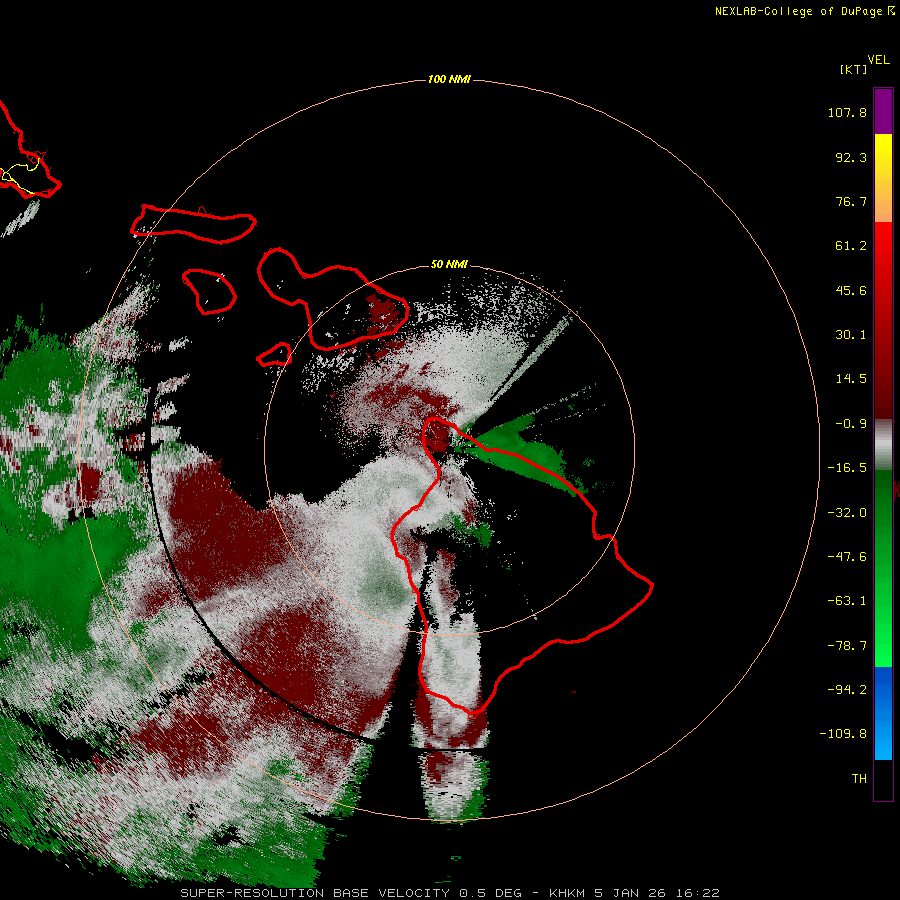Viewport: 900px width, 900px height.
Task: Click the 30.1 velocity scale value
Action: tap(851, 335)
